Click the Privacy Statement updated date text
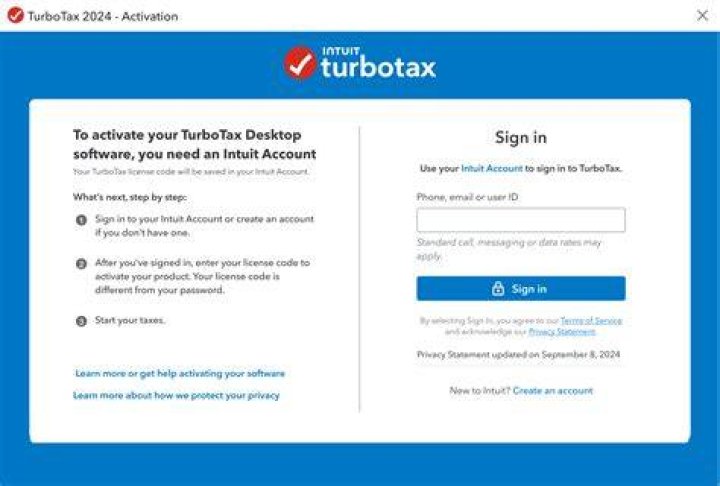This screenshot has width=720, height=486. pyautogui.click(x=518, y=354)
